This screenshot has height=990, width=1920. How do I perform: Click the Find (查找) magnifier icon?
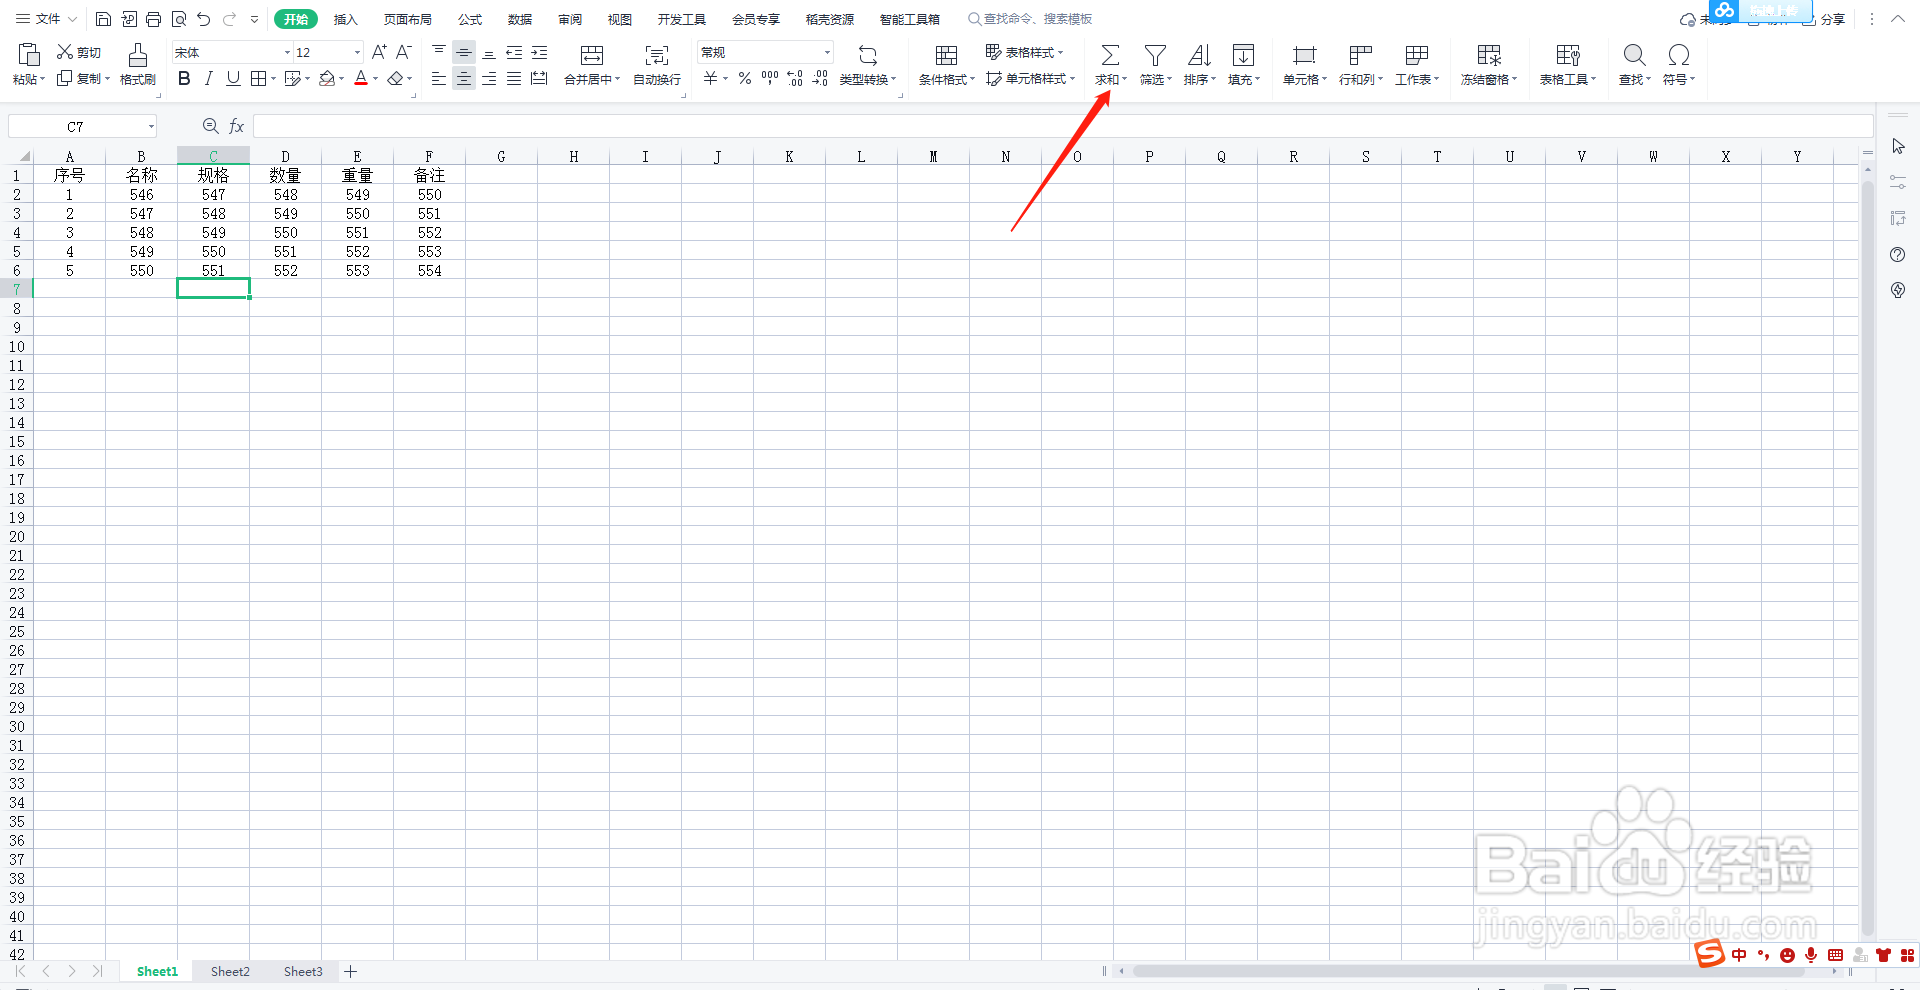click(x=1634, y=55)
